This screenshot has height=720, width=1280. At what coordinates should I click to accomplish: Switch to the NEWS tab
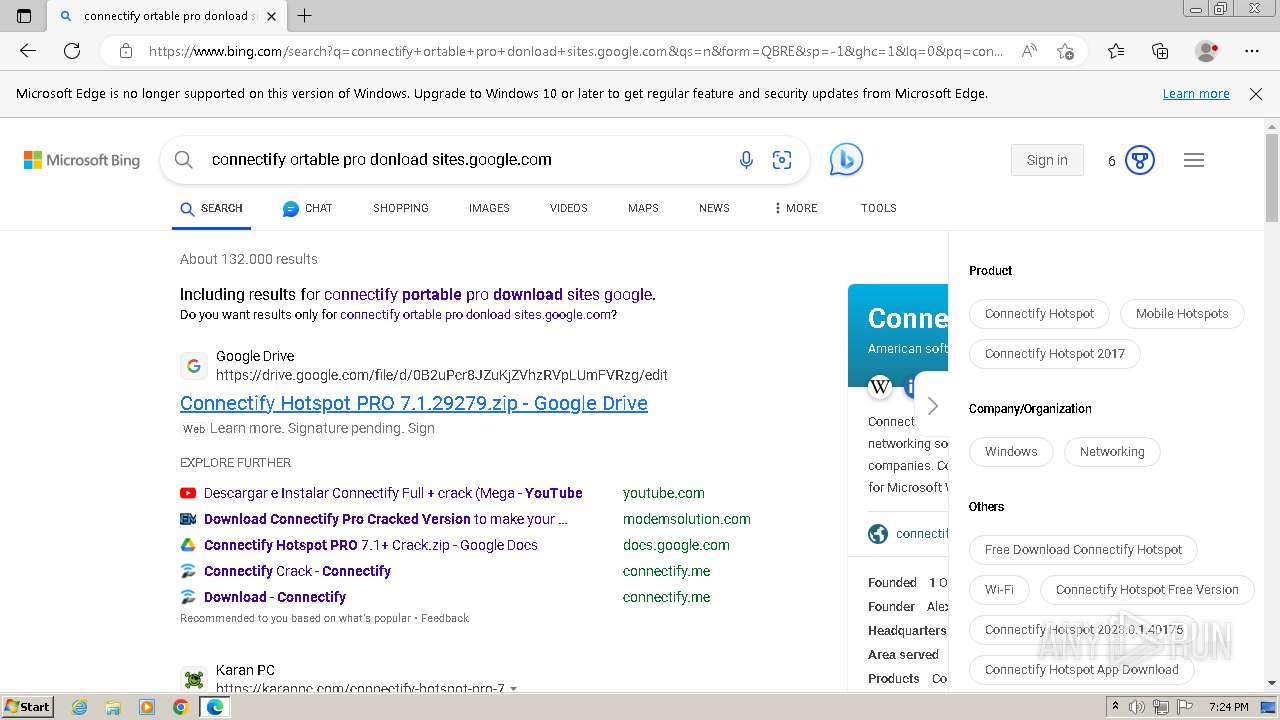click(x=714, y=208)
